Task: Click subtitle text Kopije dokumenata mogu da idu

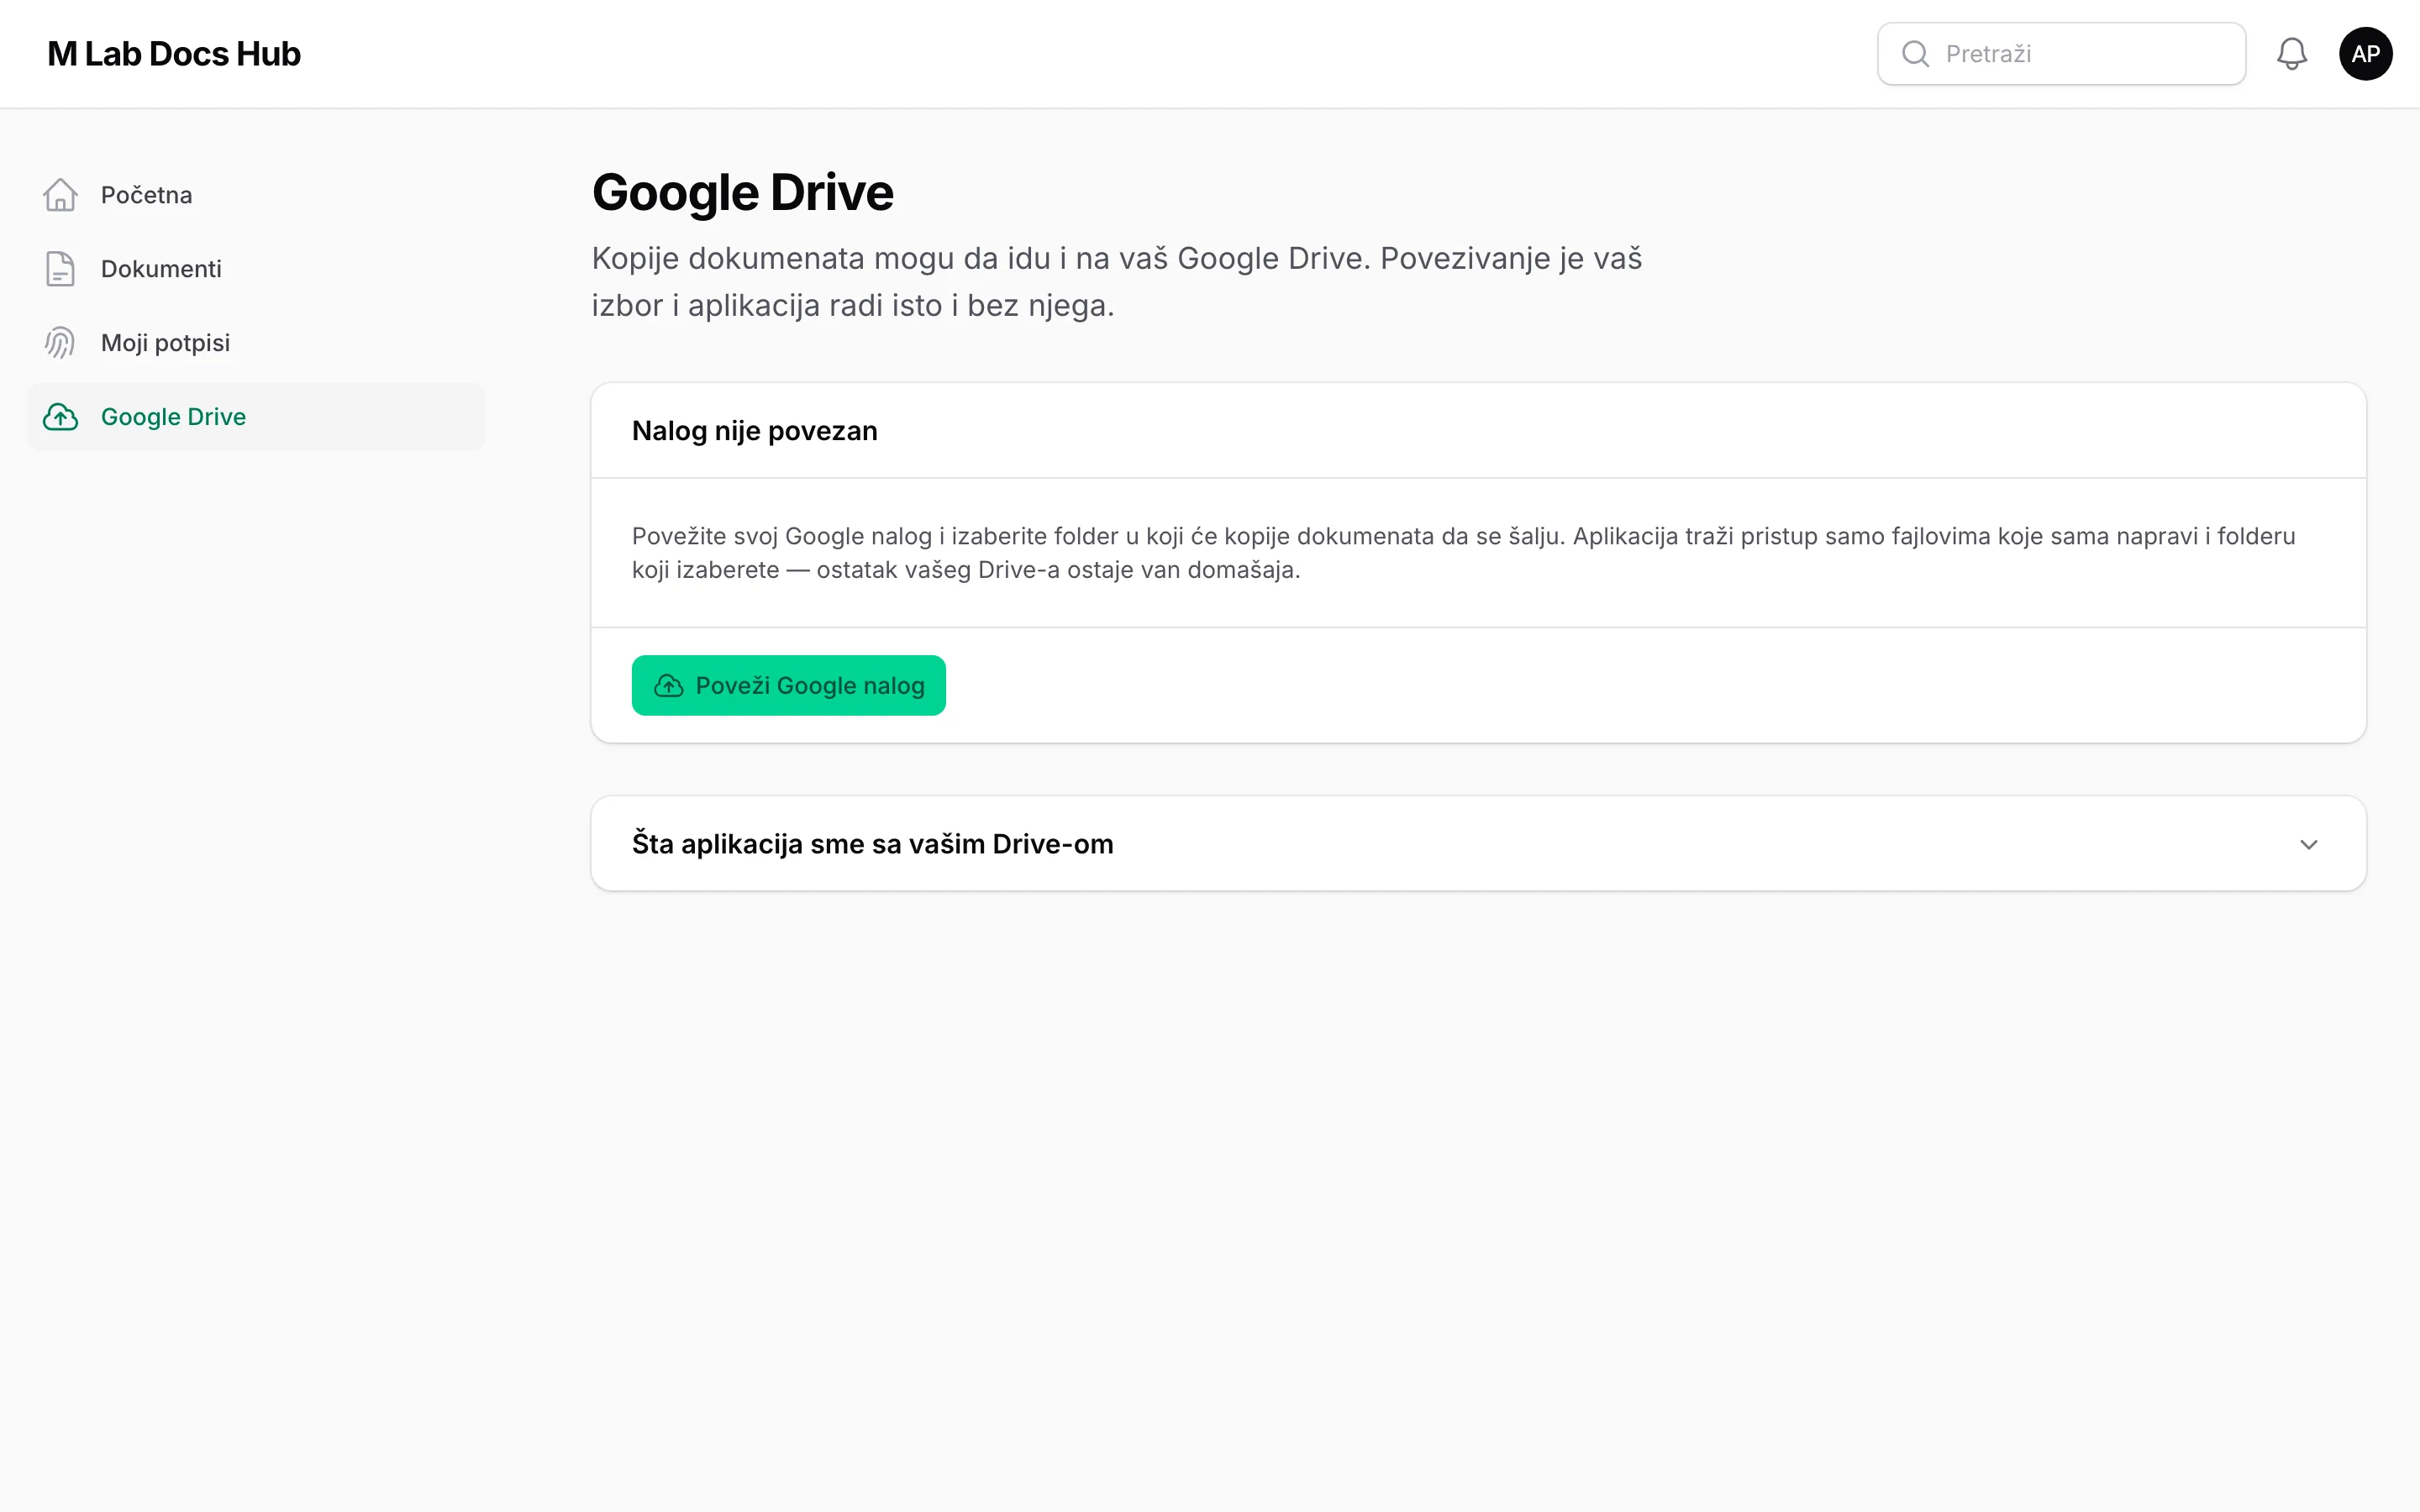Action: point(1116,282)
